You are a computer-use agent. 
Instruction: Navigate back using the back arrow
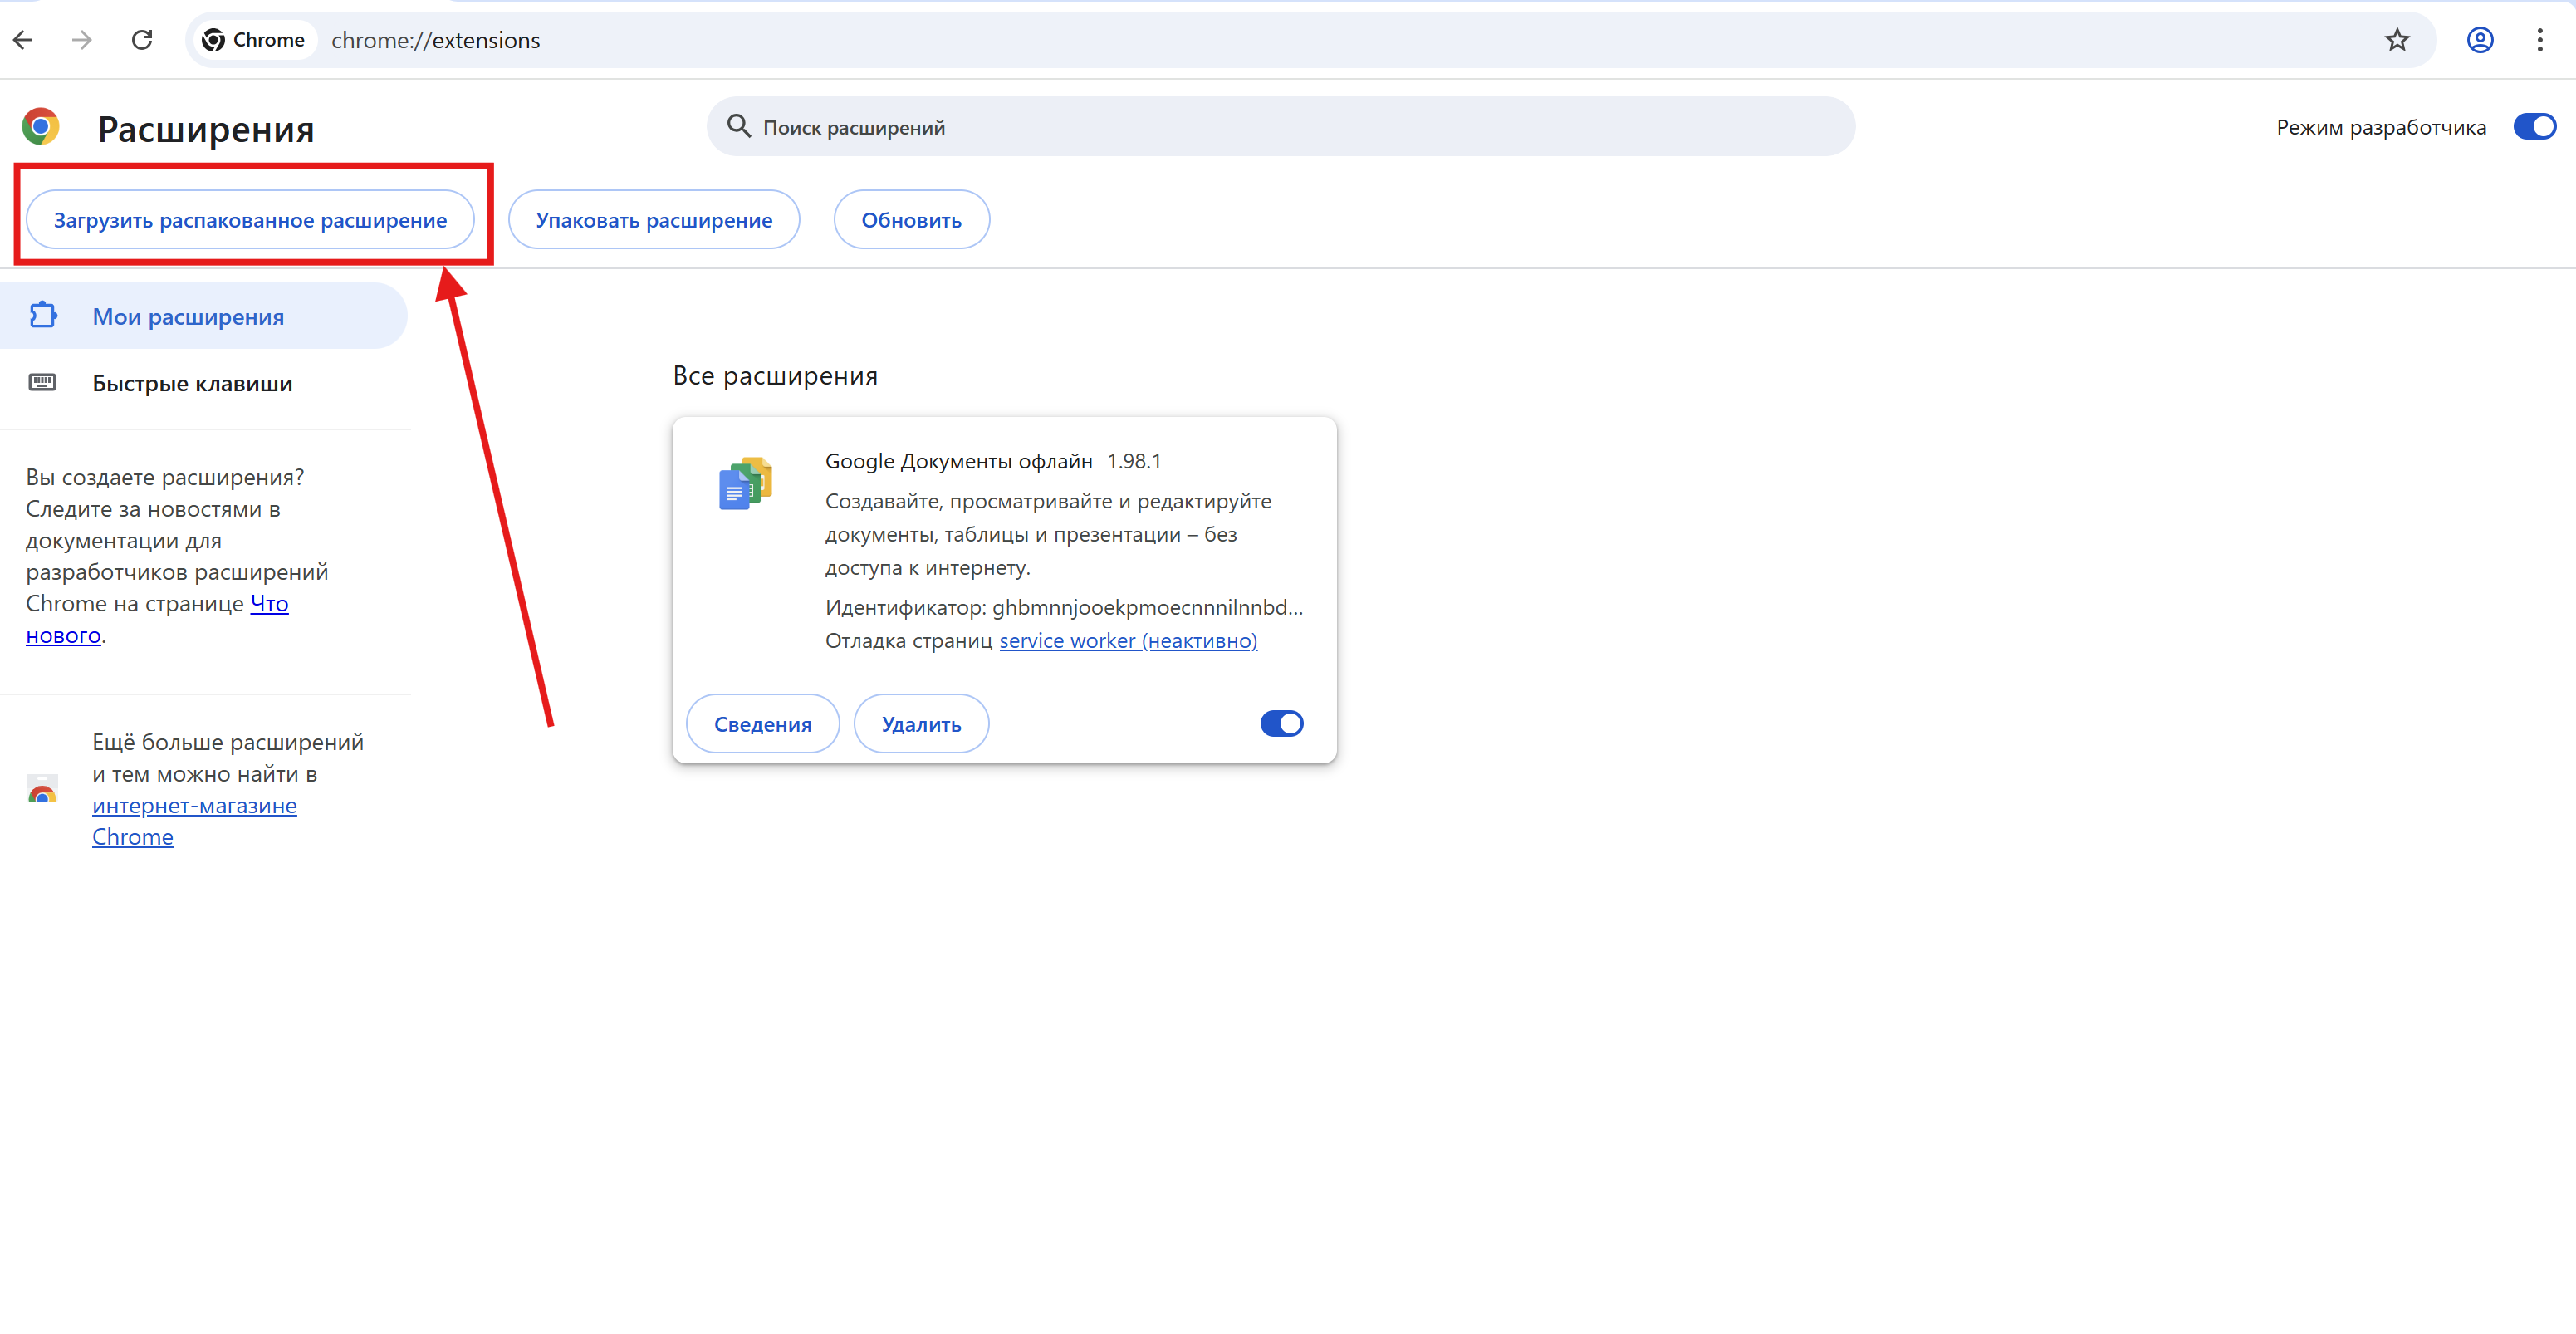pyautogui.click(x=24, y=40)
